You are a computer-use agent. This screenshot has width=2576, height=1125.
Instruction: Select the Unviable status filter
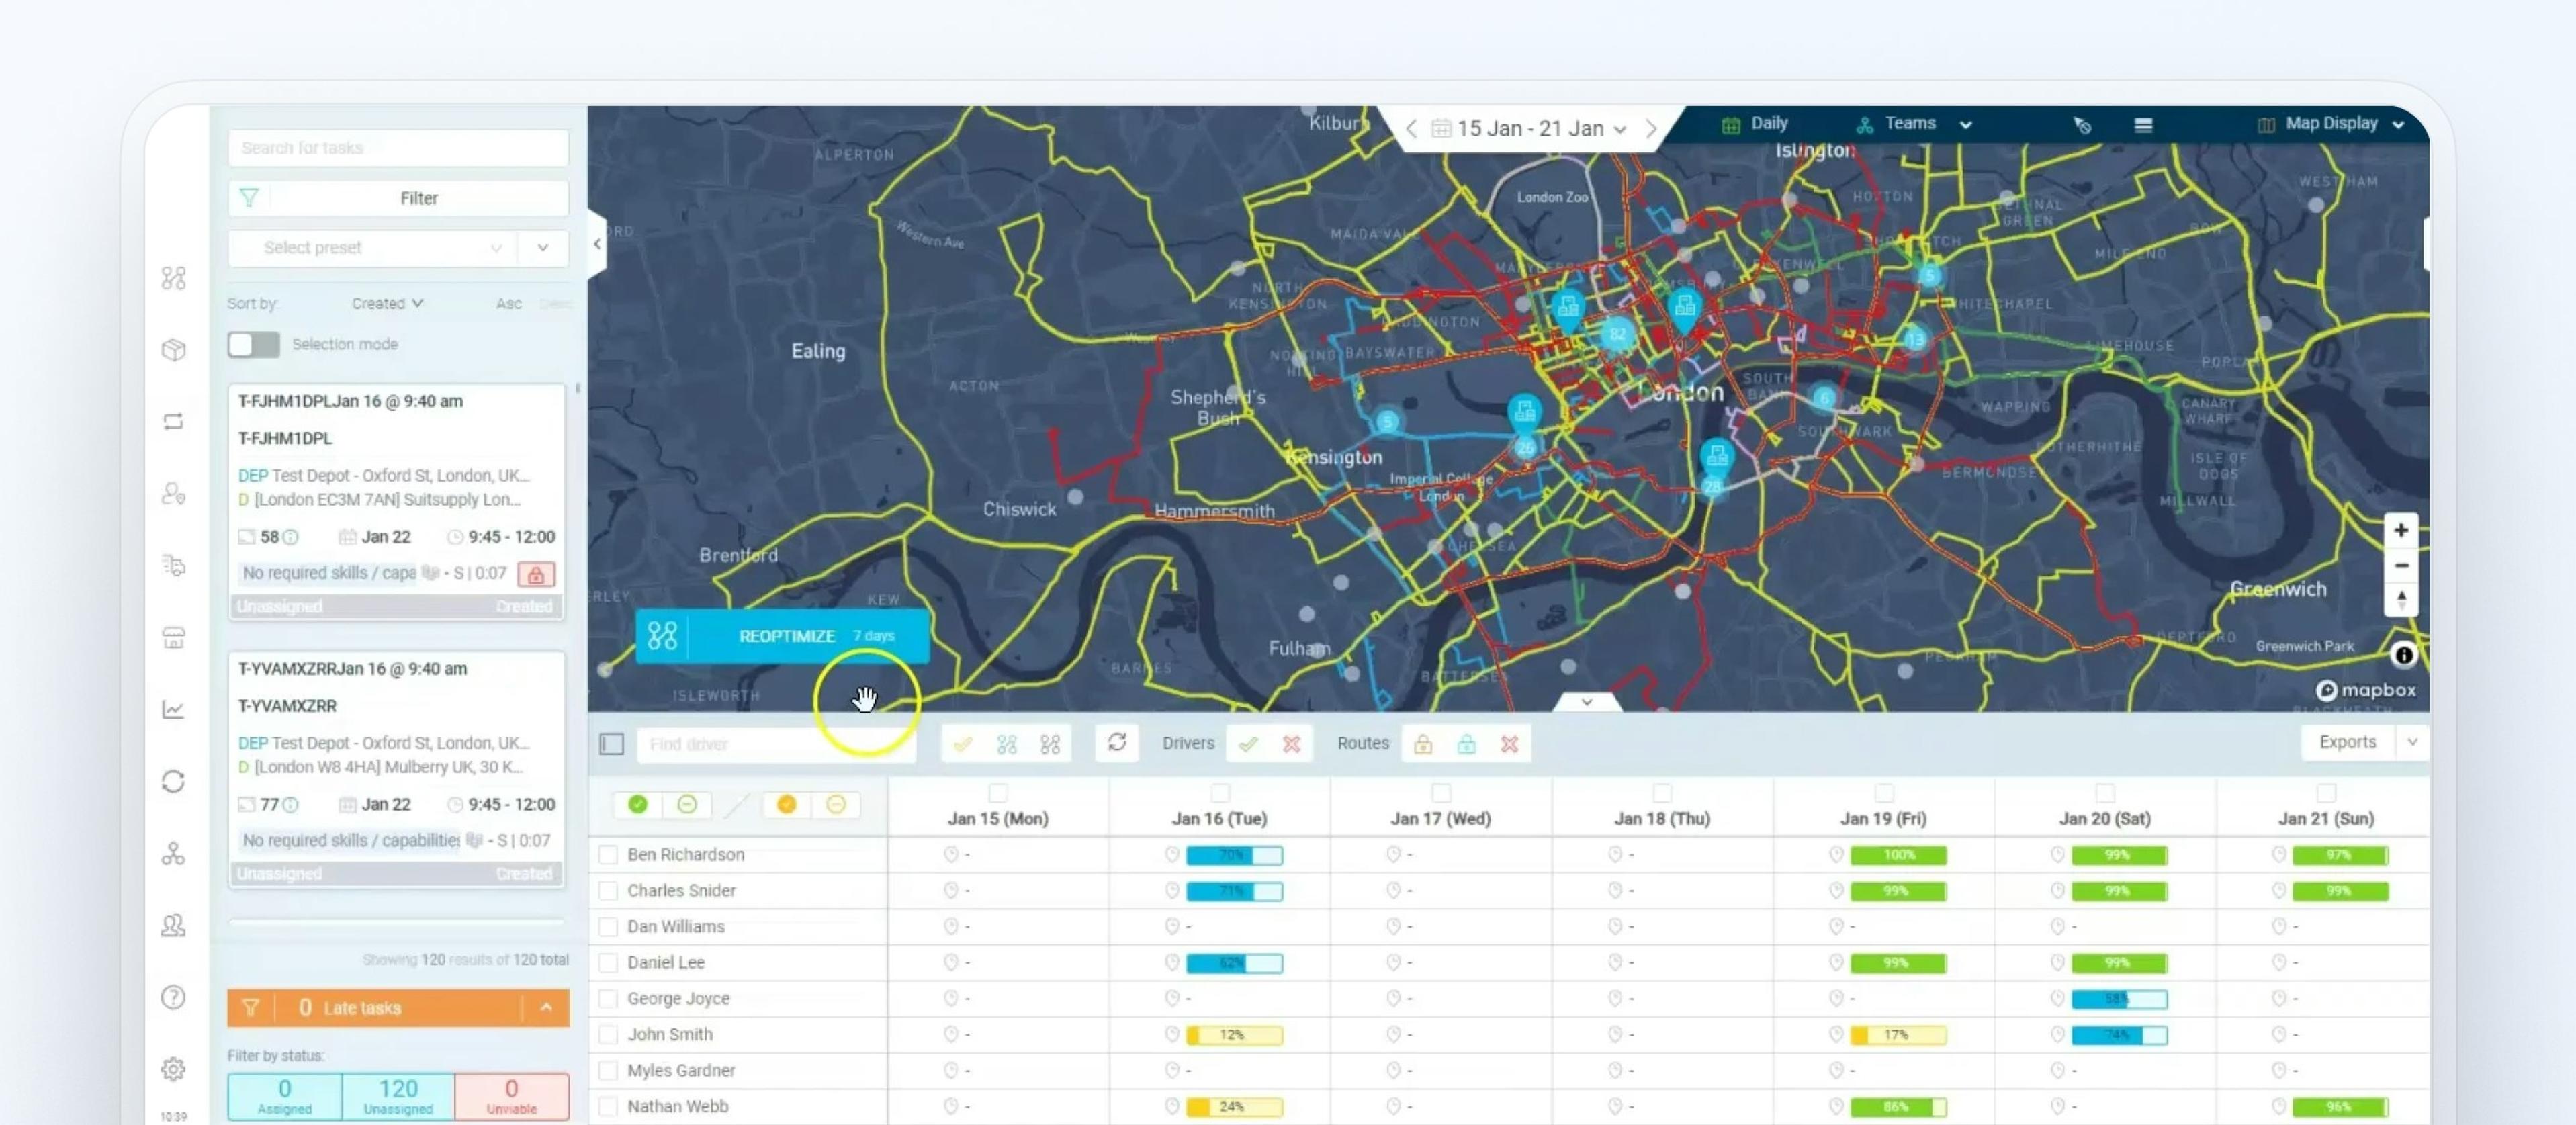[x=512, y=1096]
